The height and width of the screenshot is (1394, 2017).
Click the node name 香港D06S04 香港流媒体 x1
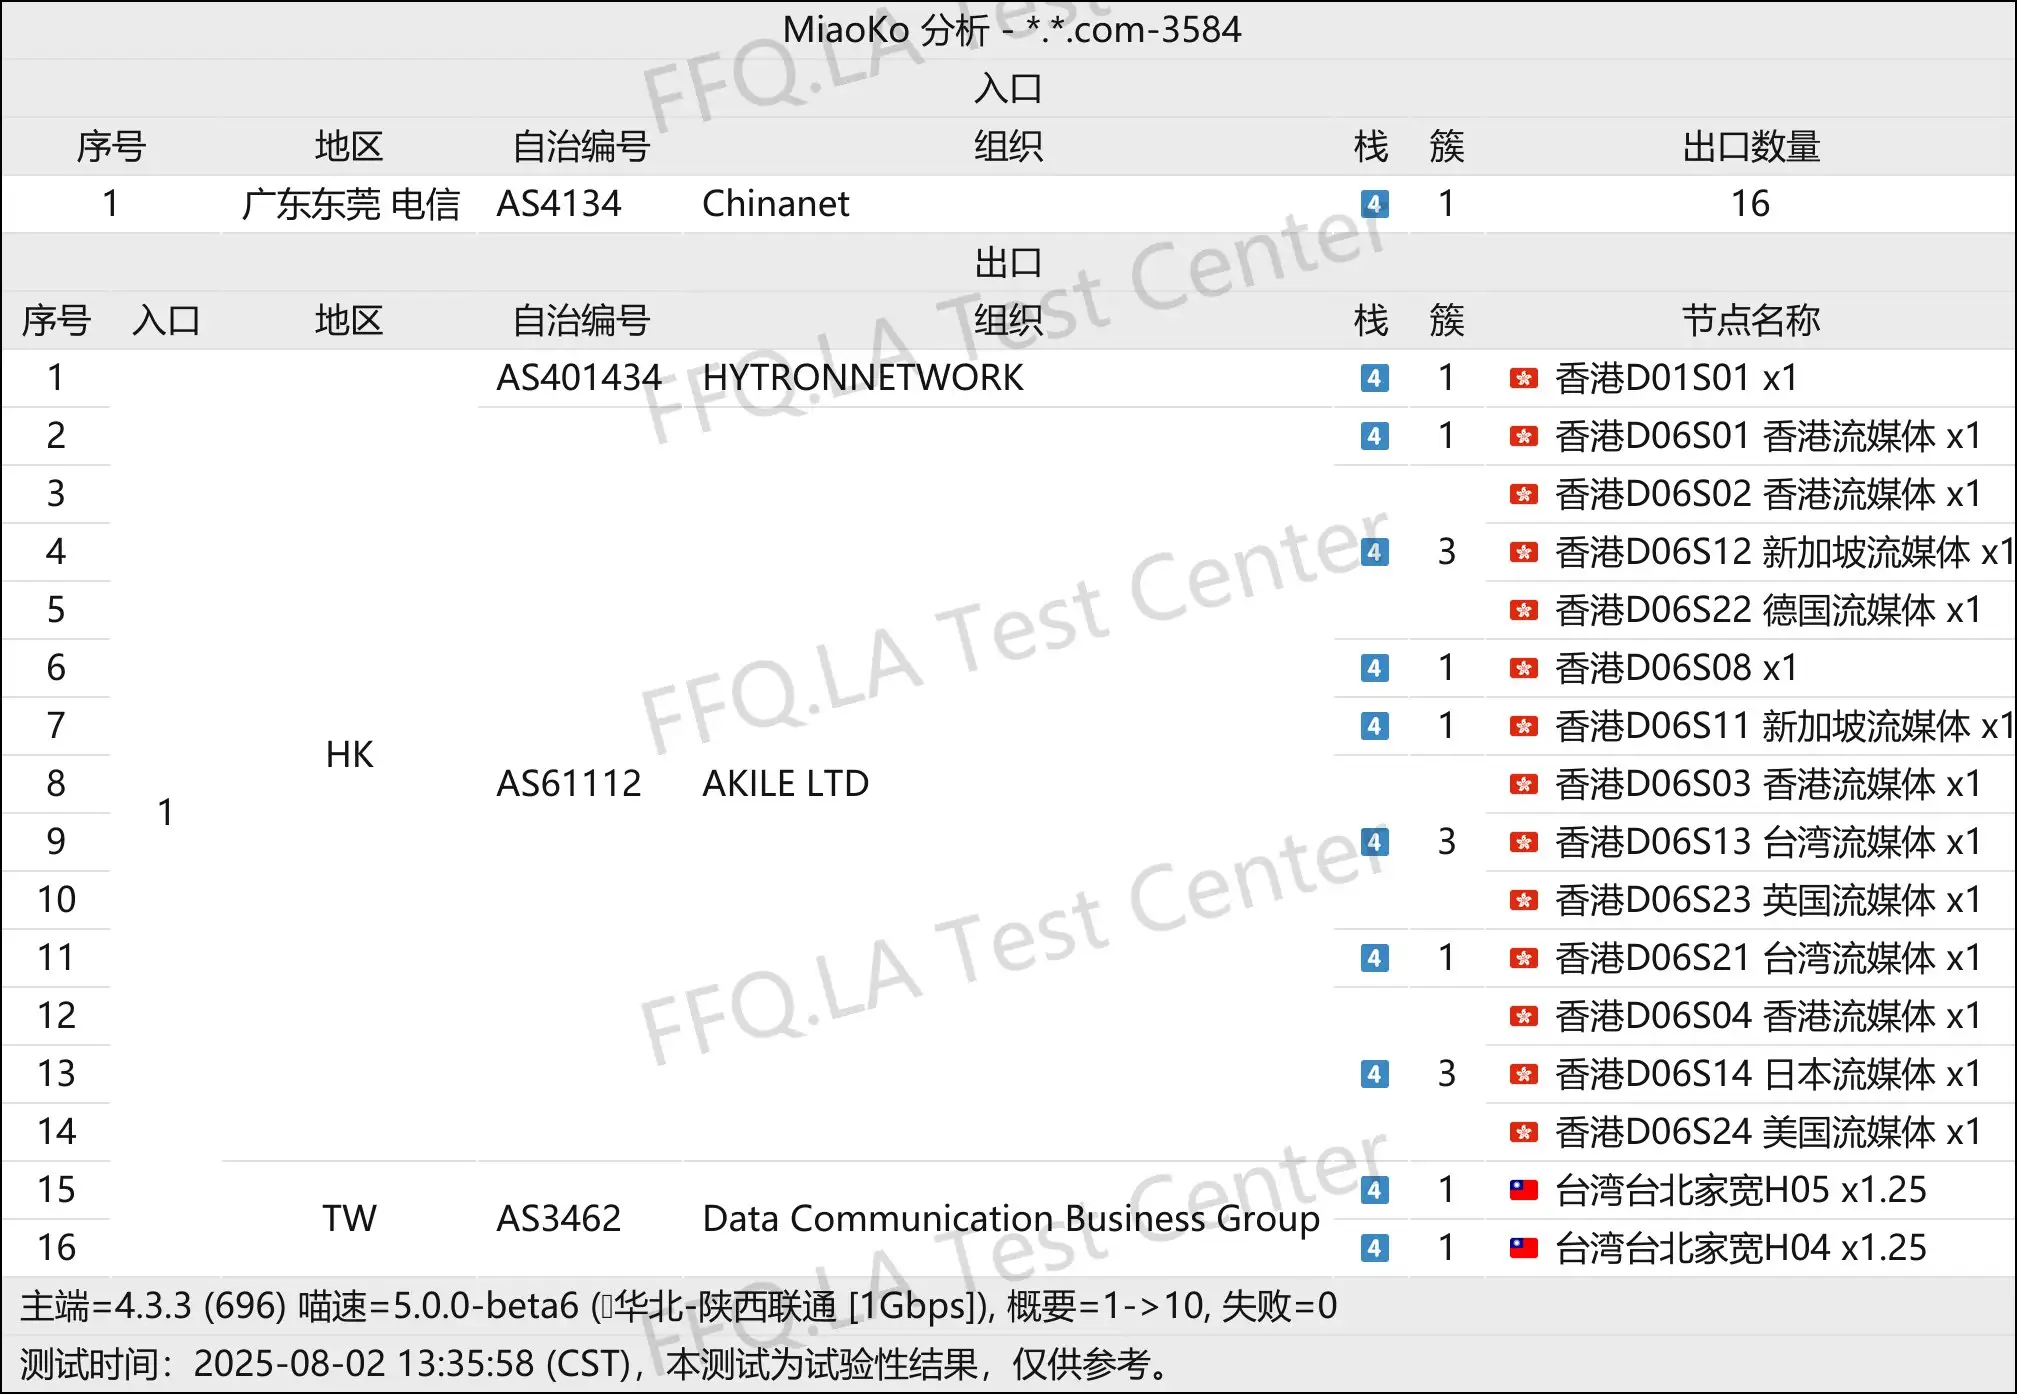1768,1016
